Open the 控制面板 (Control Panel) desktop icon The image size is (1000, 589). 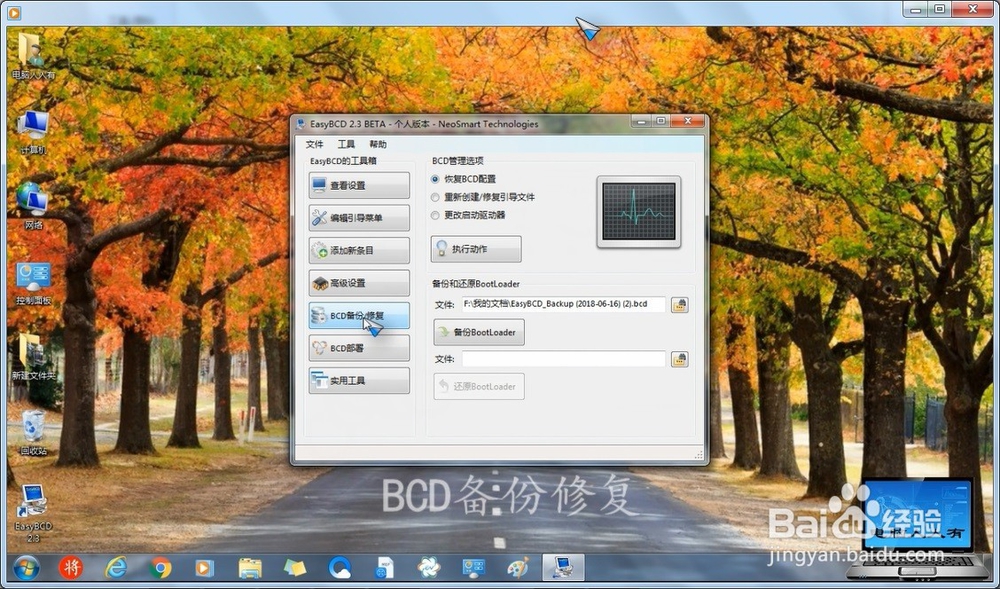(x=33, y=284)
